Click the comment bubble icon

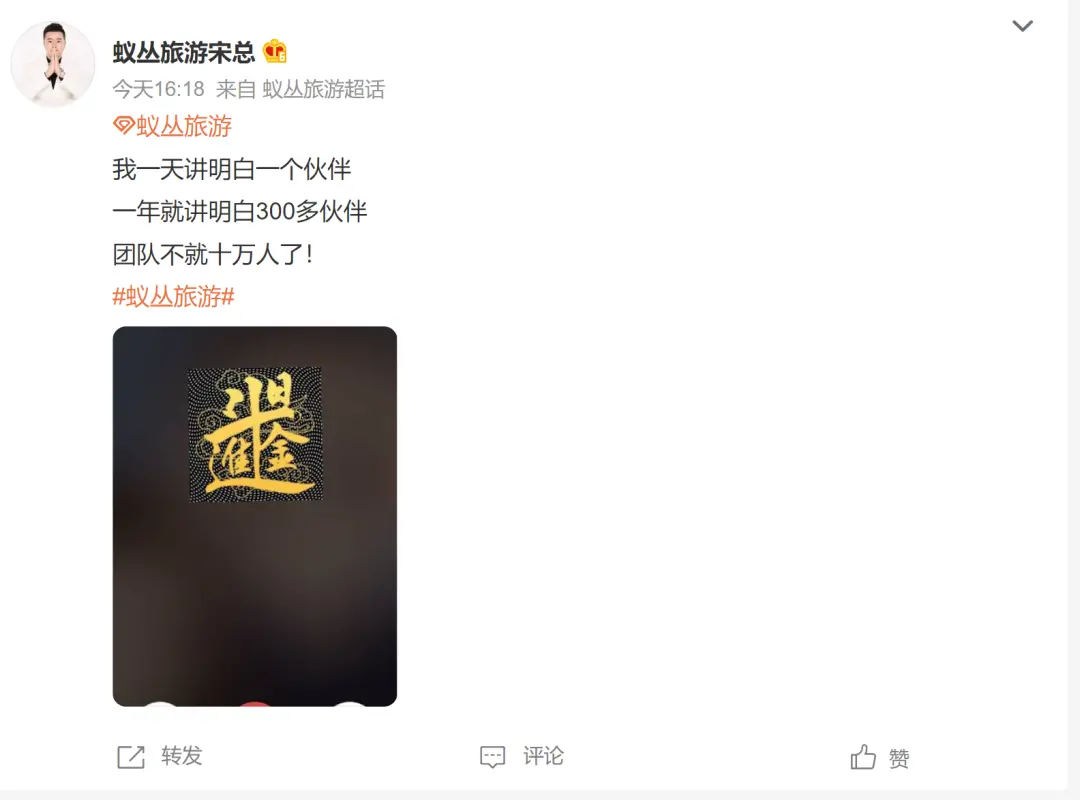[492, 757]
